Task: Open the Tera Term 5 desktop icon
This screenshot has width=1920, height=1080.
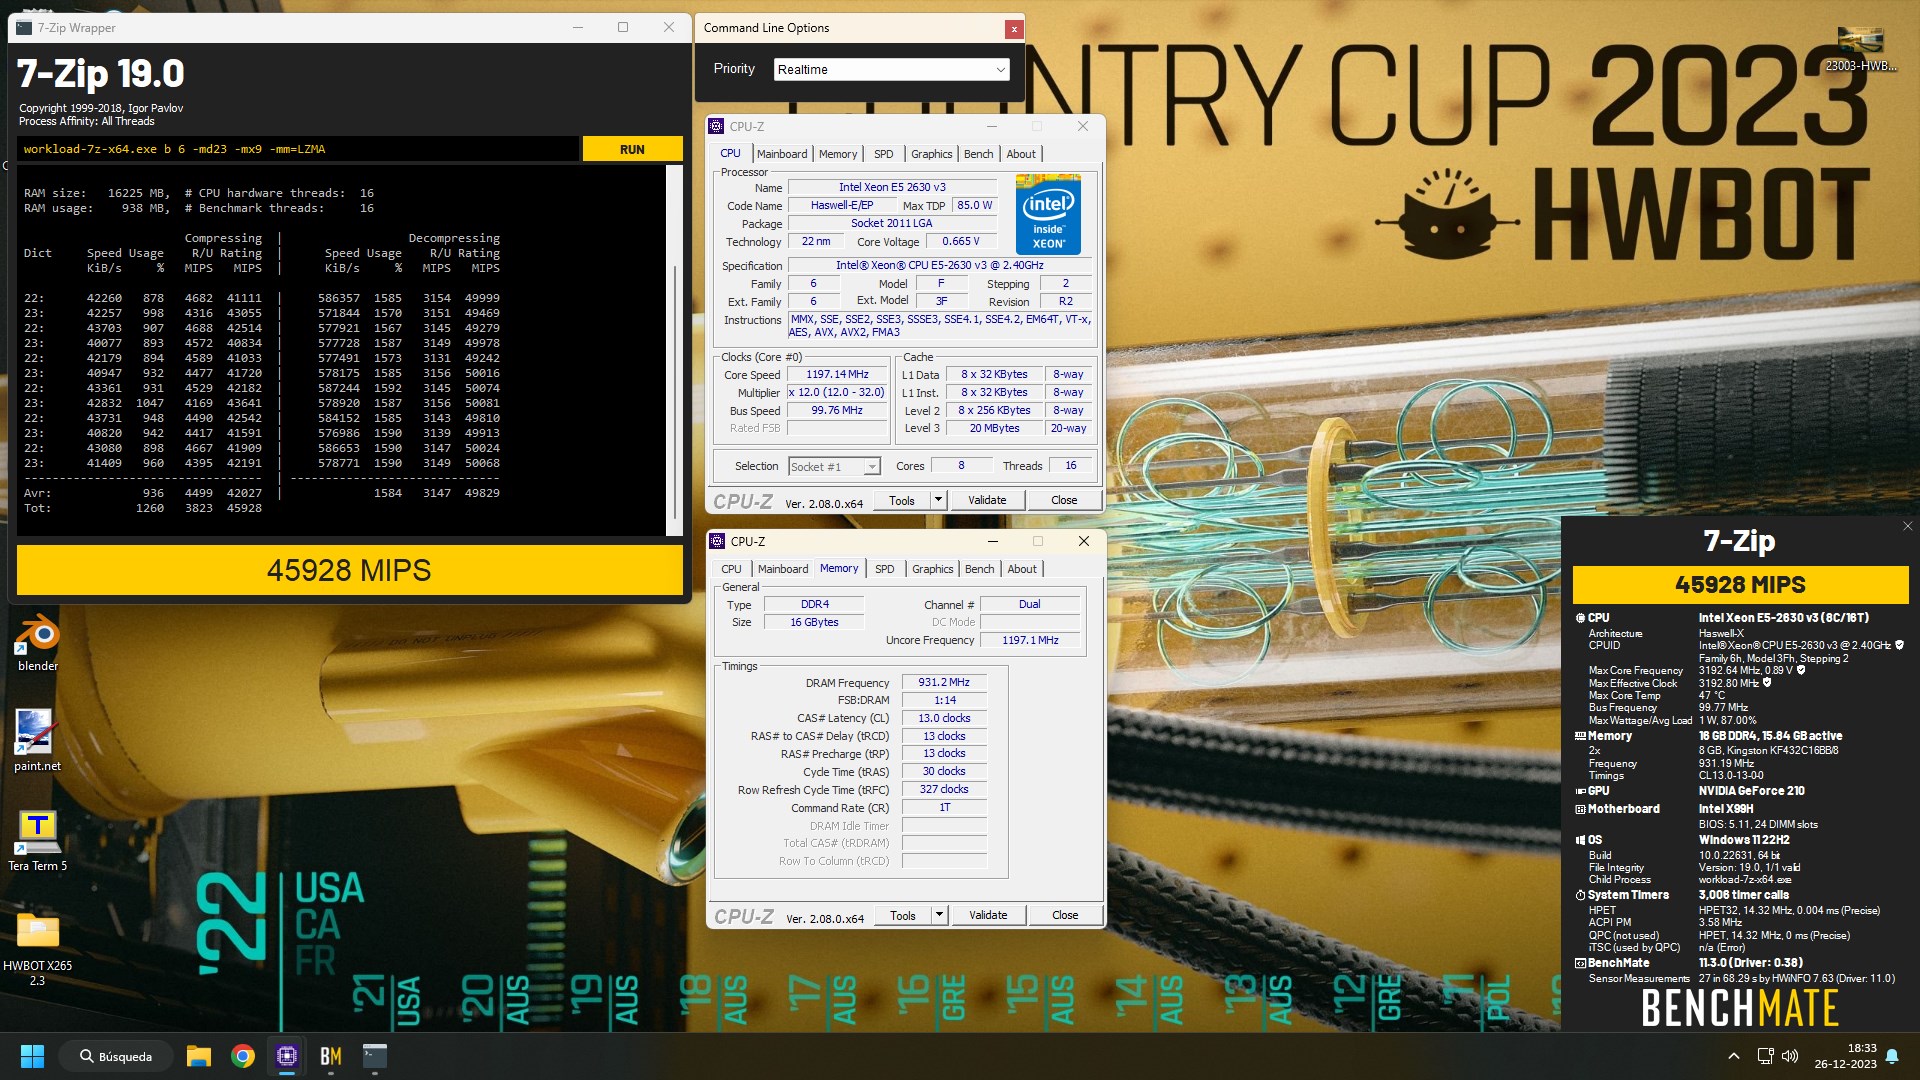Action: (38, 840)
